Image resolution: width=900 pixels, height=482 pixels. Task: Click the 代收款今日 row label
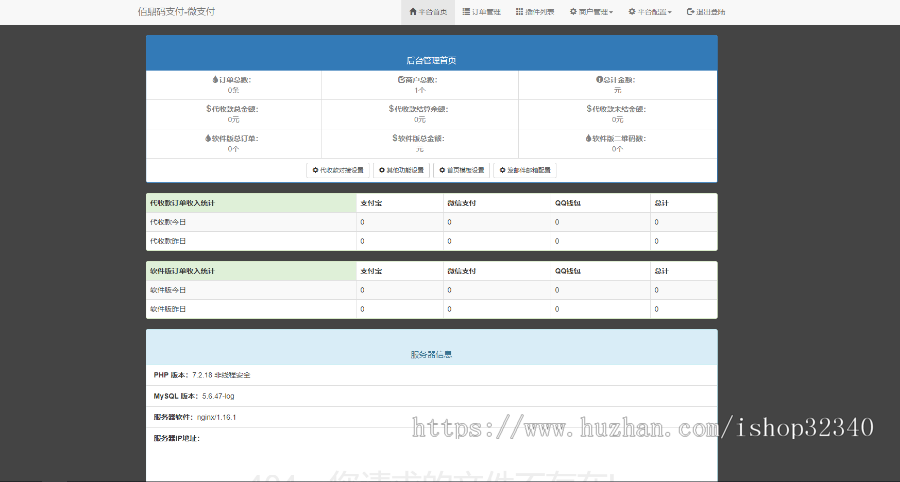(168, 222)
